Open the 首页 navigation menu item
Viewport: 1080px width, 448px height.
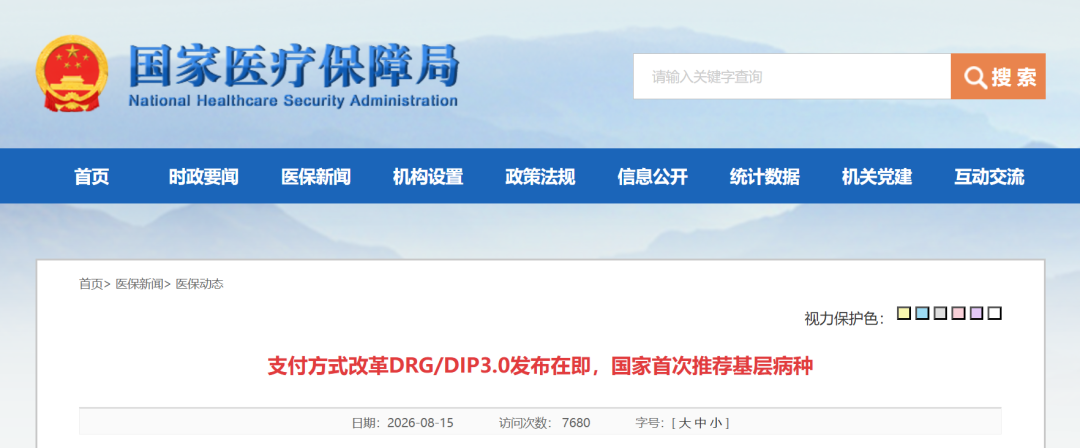[92, 177]
